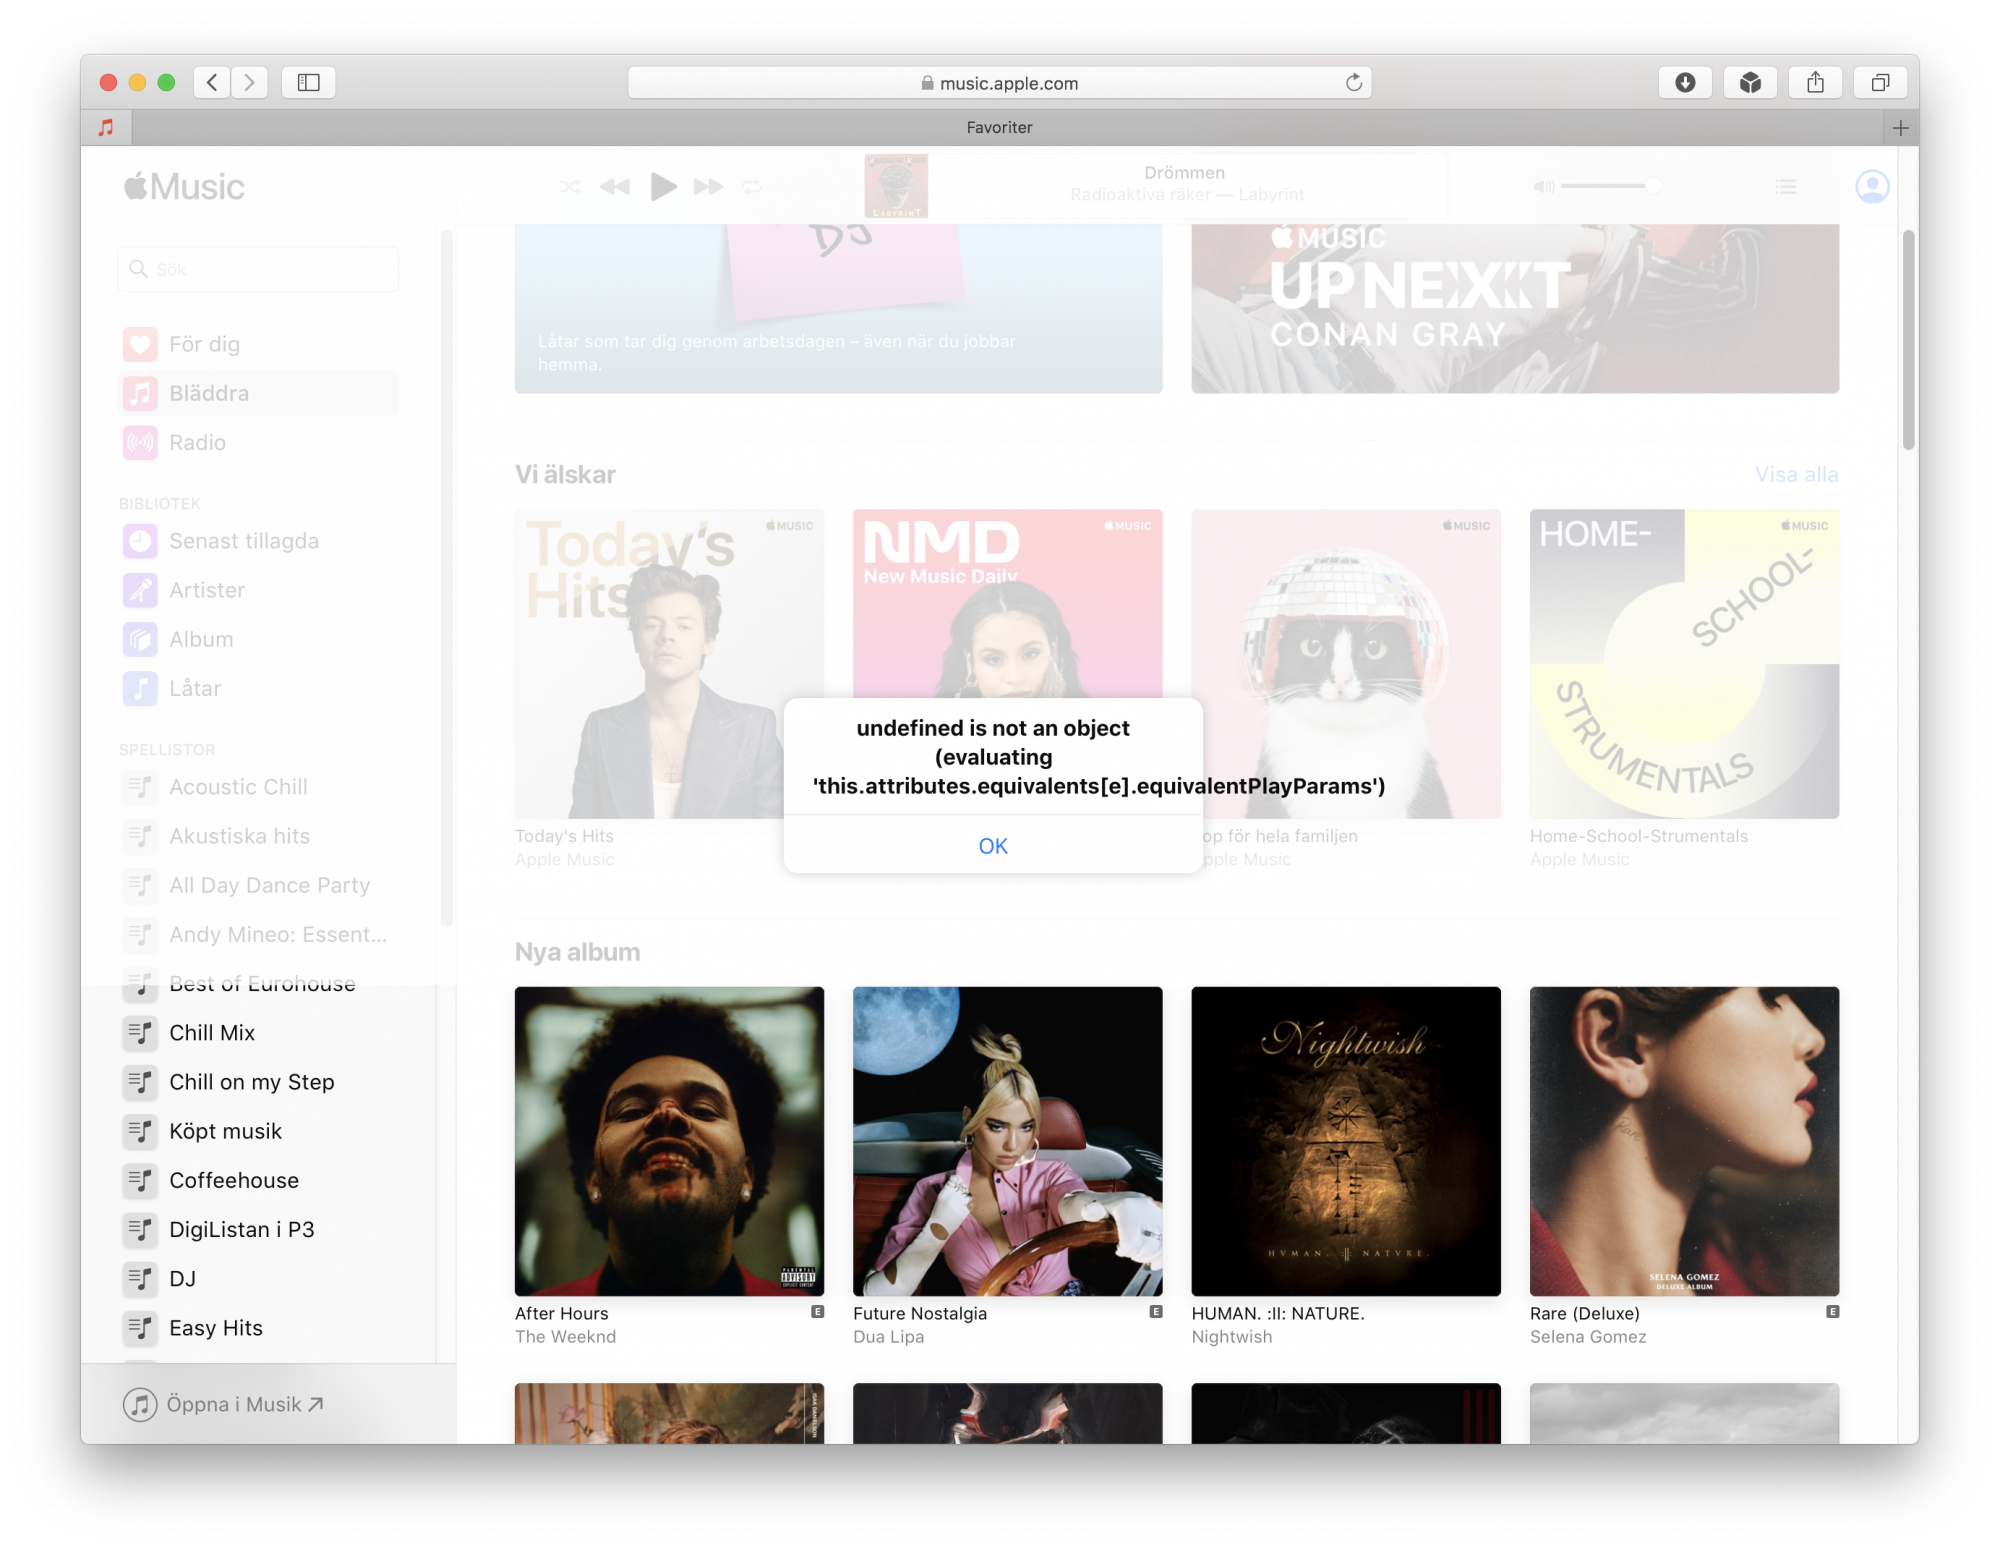Click the cube extension icon
Image resolution: width=2000 pixels, height=1551 pixels.
pos(1750,83)
